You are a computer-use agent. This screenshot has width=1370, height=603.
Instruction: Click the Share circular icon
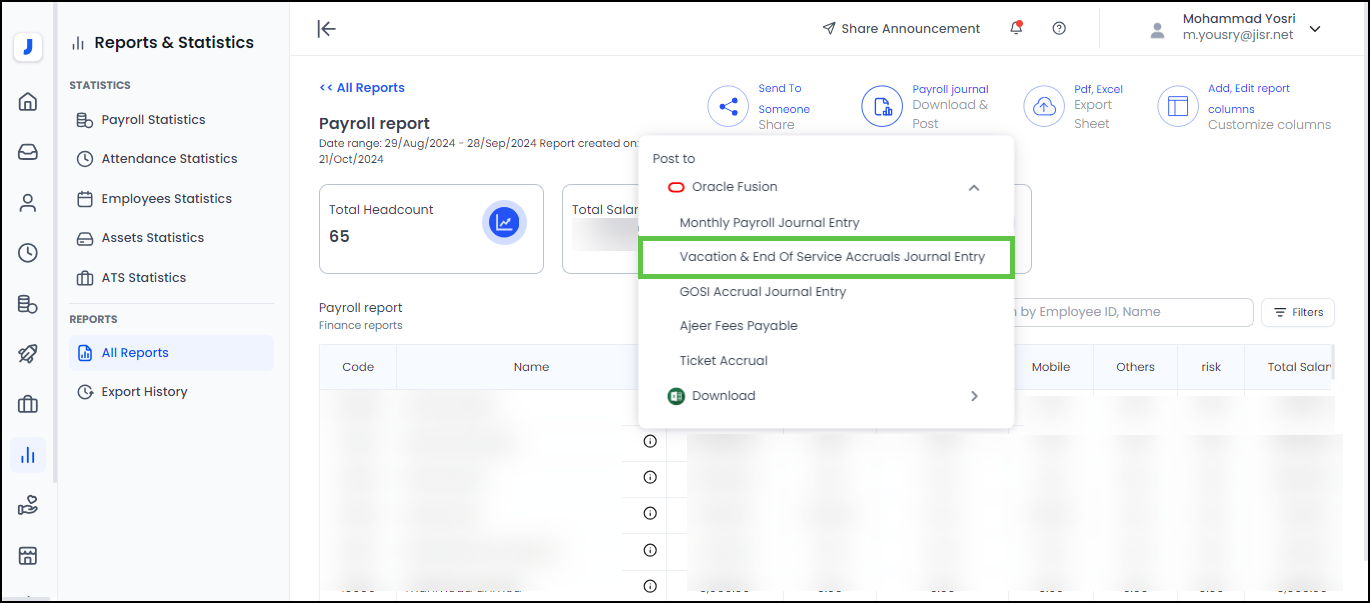728,106
